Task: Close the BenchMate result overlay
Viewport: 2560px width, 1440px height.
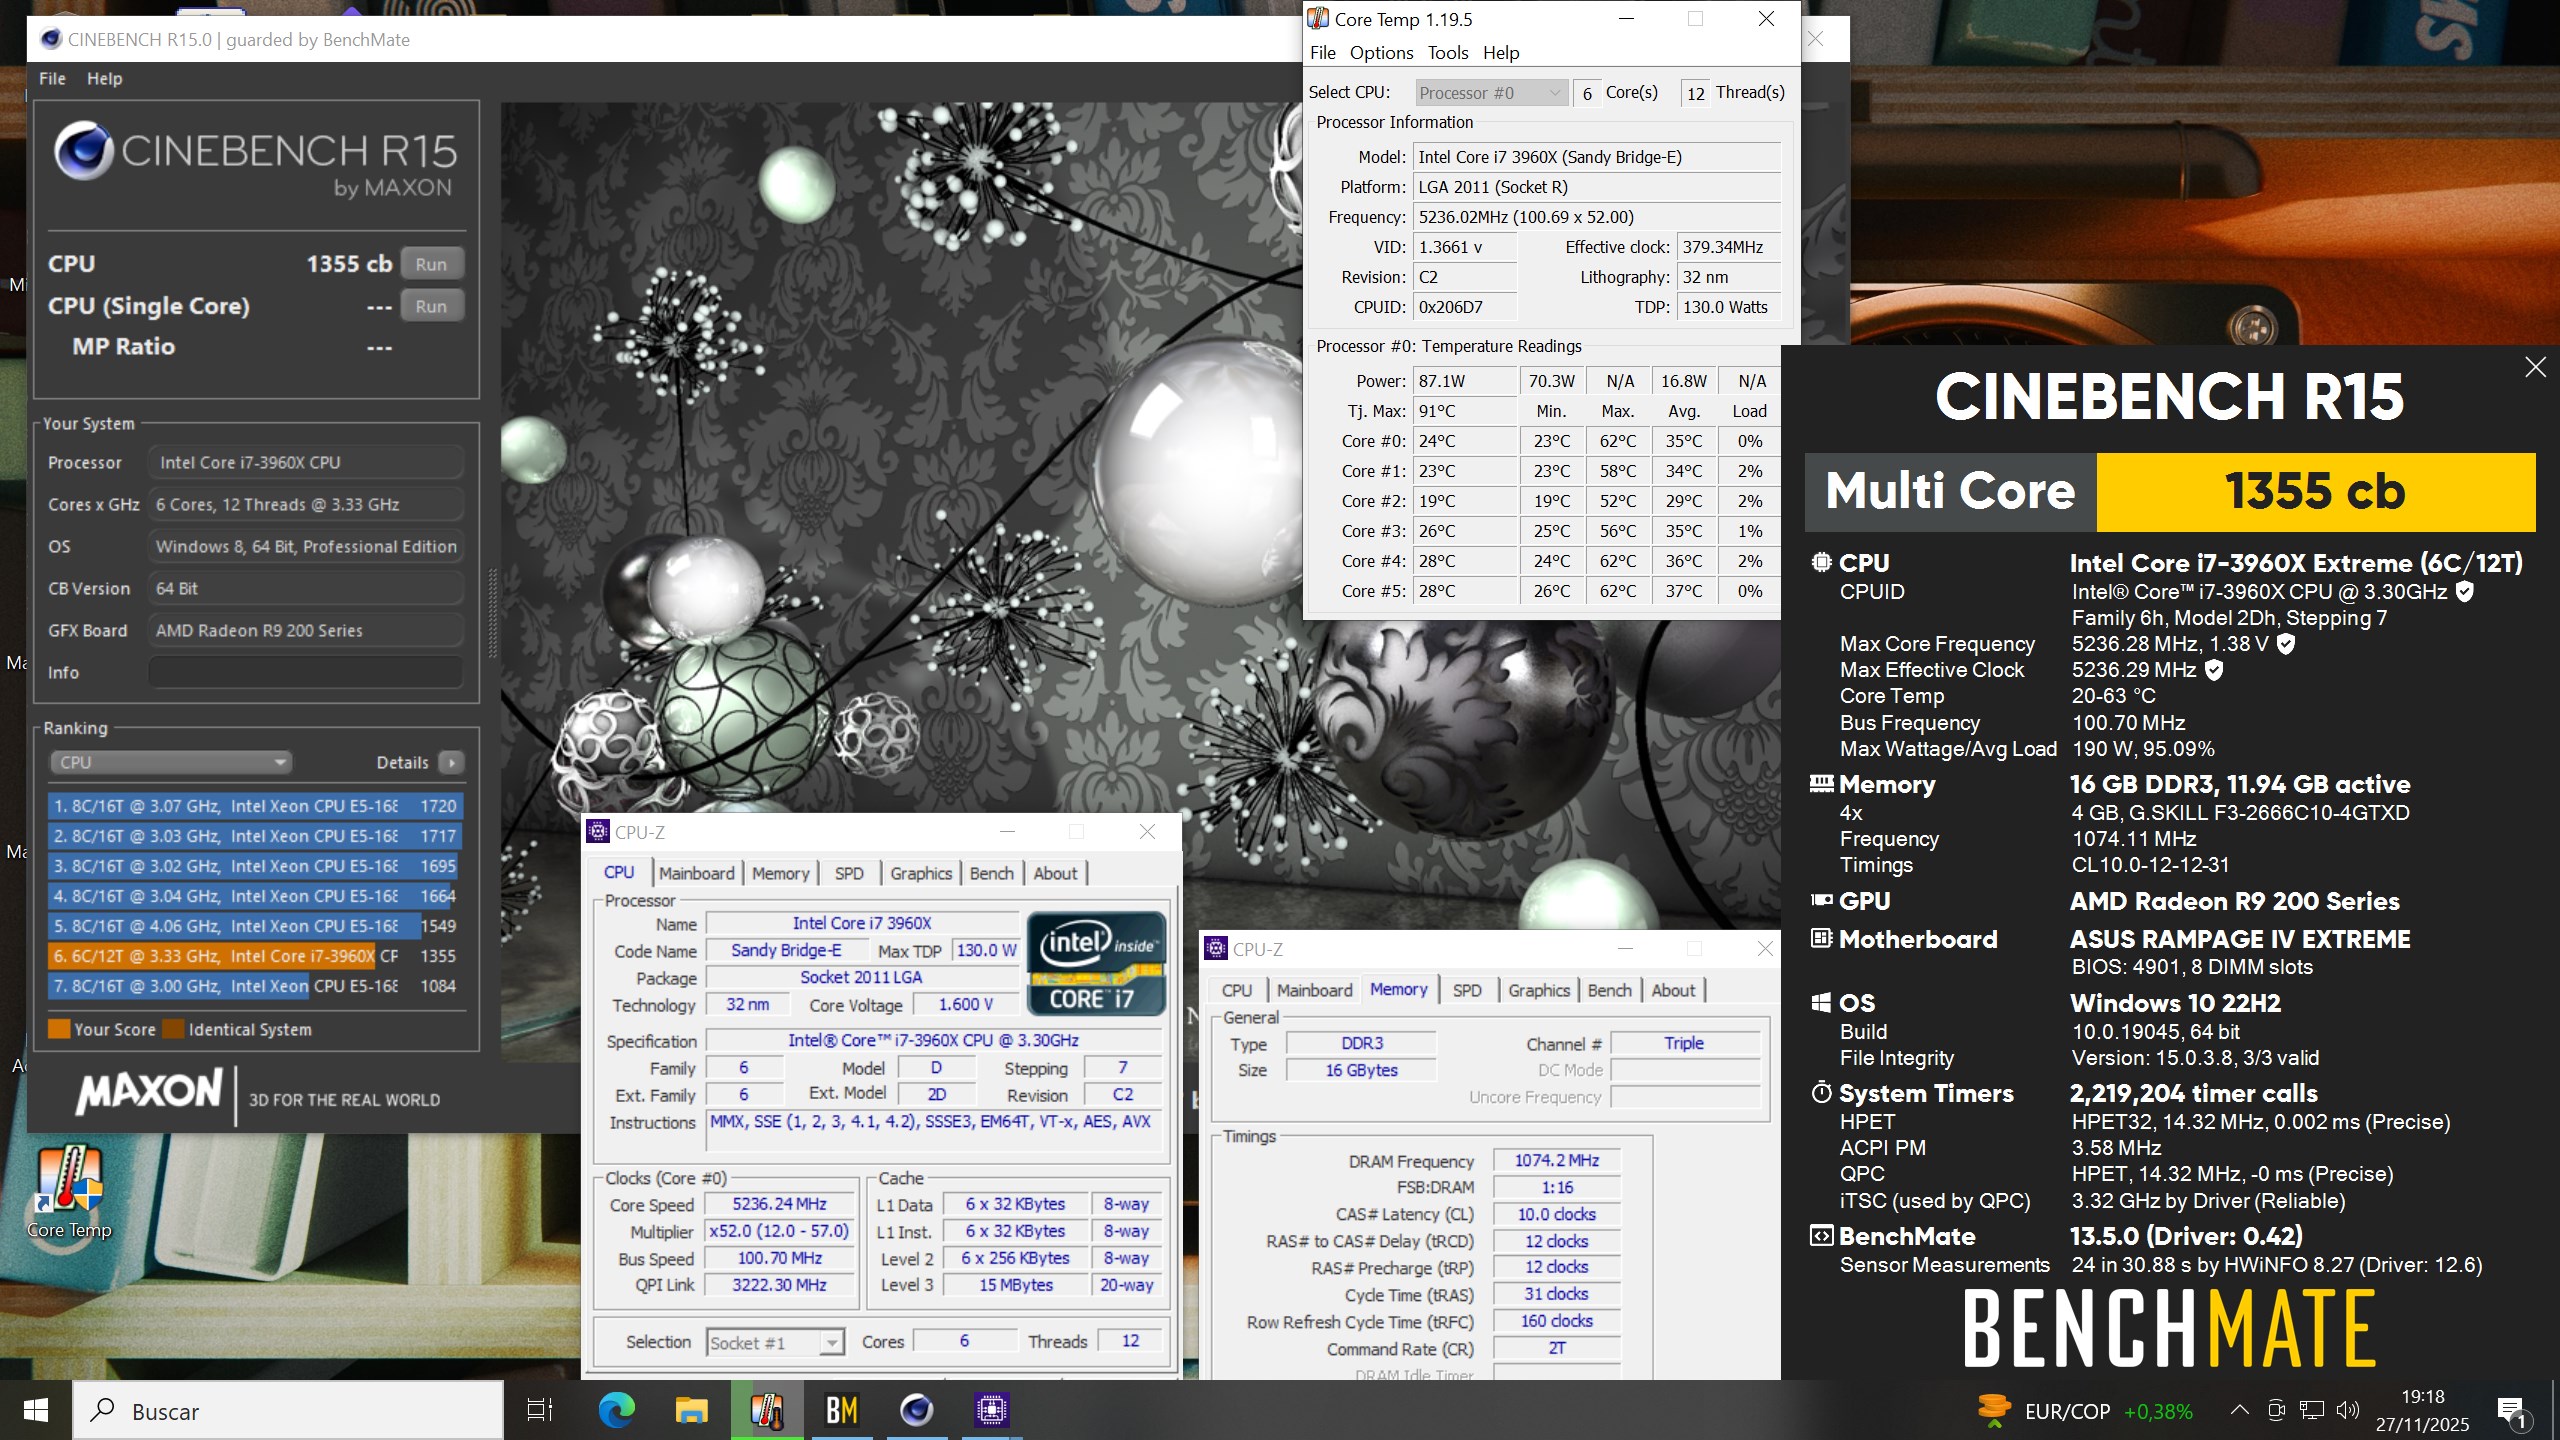Action: pos(2535,367)
